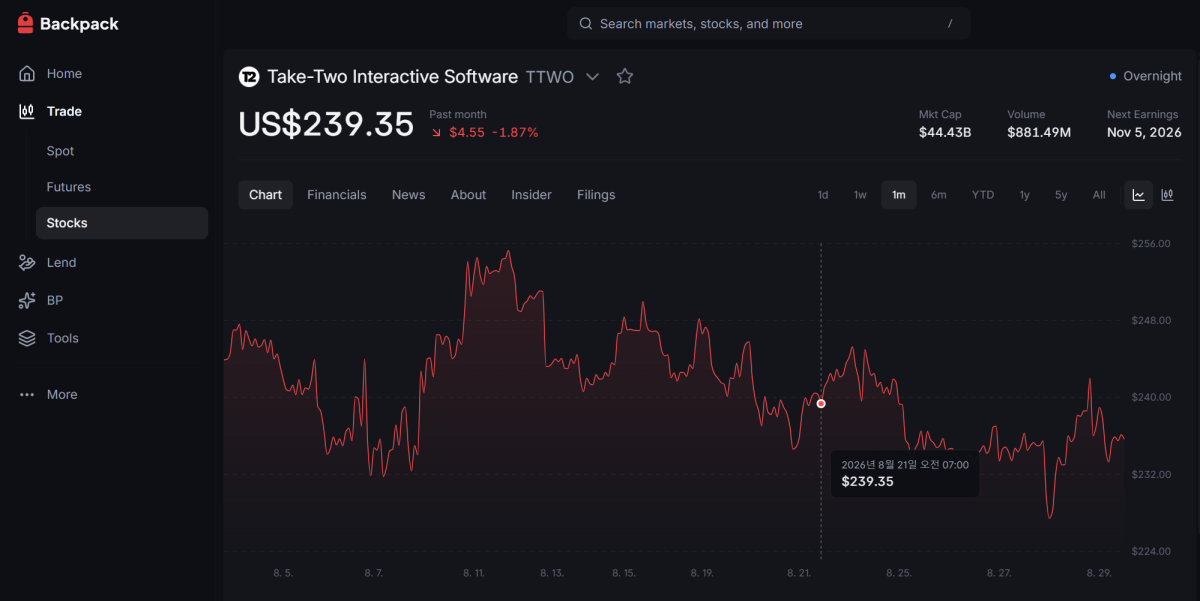The width and height of the screenshot is (1200, 601).
Task: Click the Trade candlestick icon
Action: click(x=27, y=111)
